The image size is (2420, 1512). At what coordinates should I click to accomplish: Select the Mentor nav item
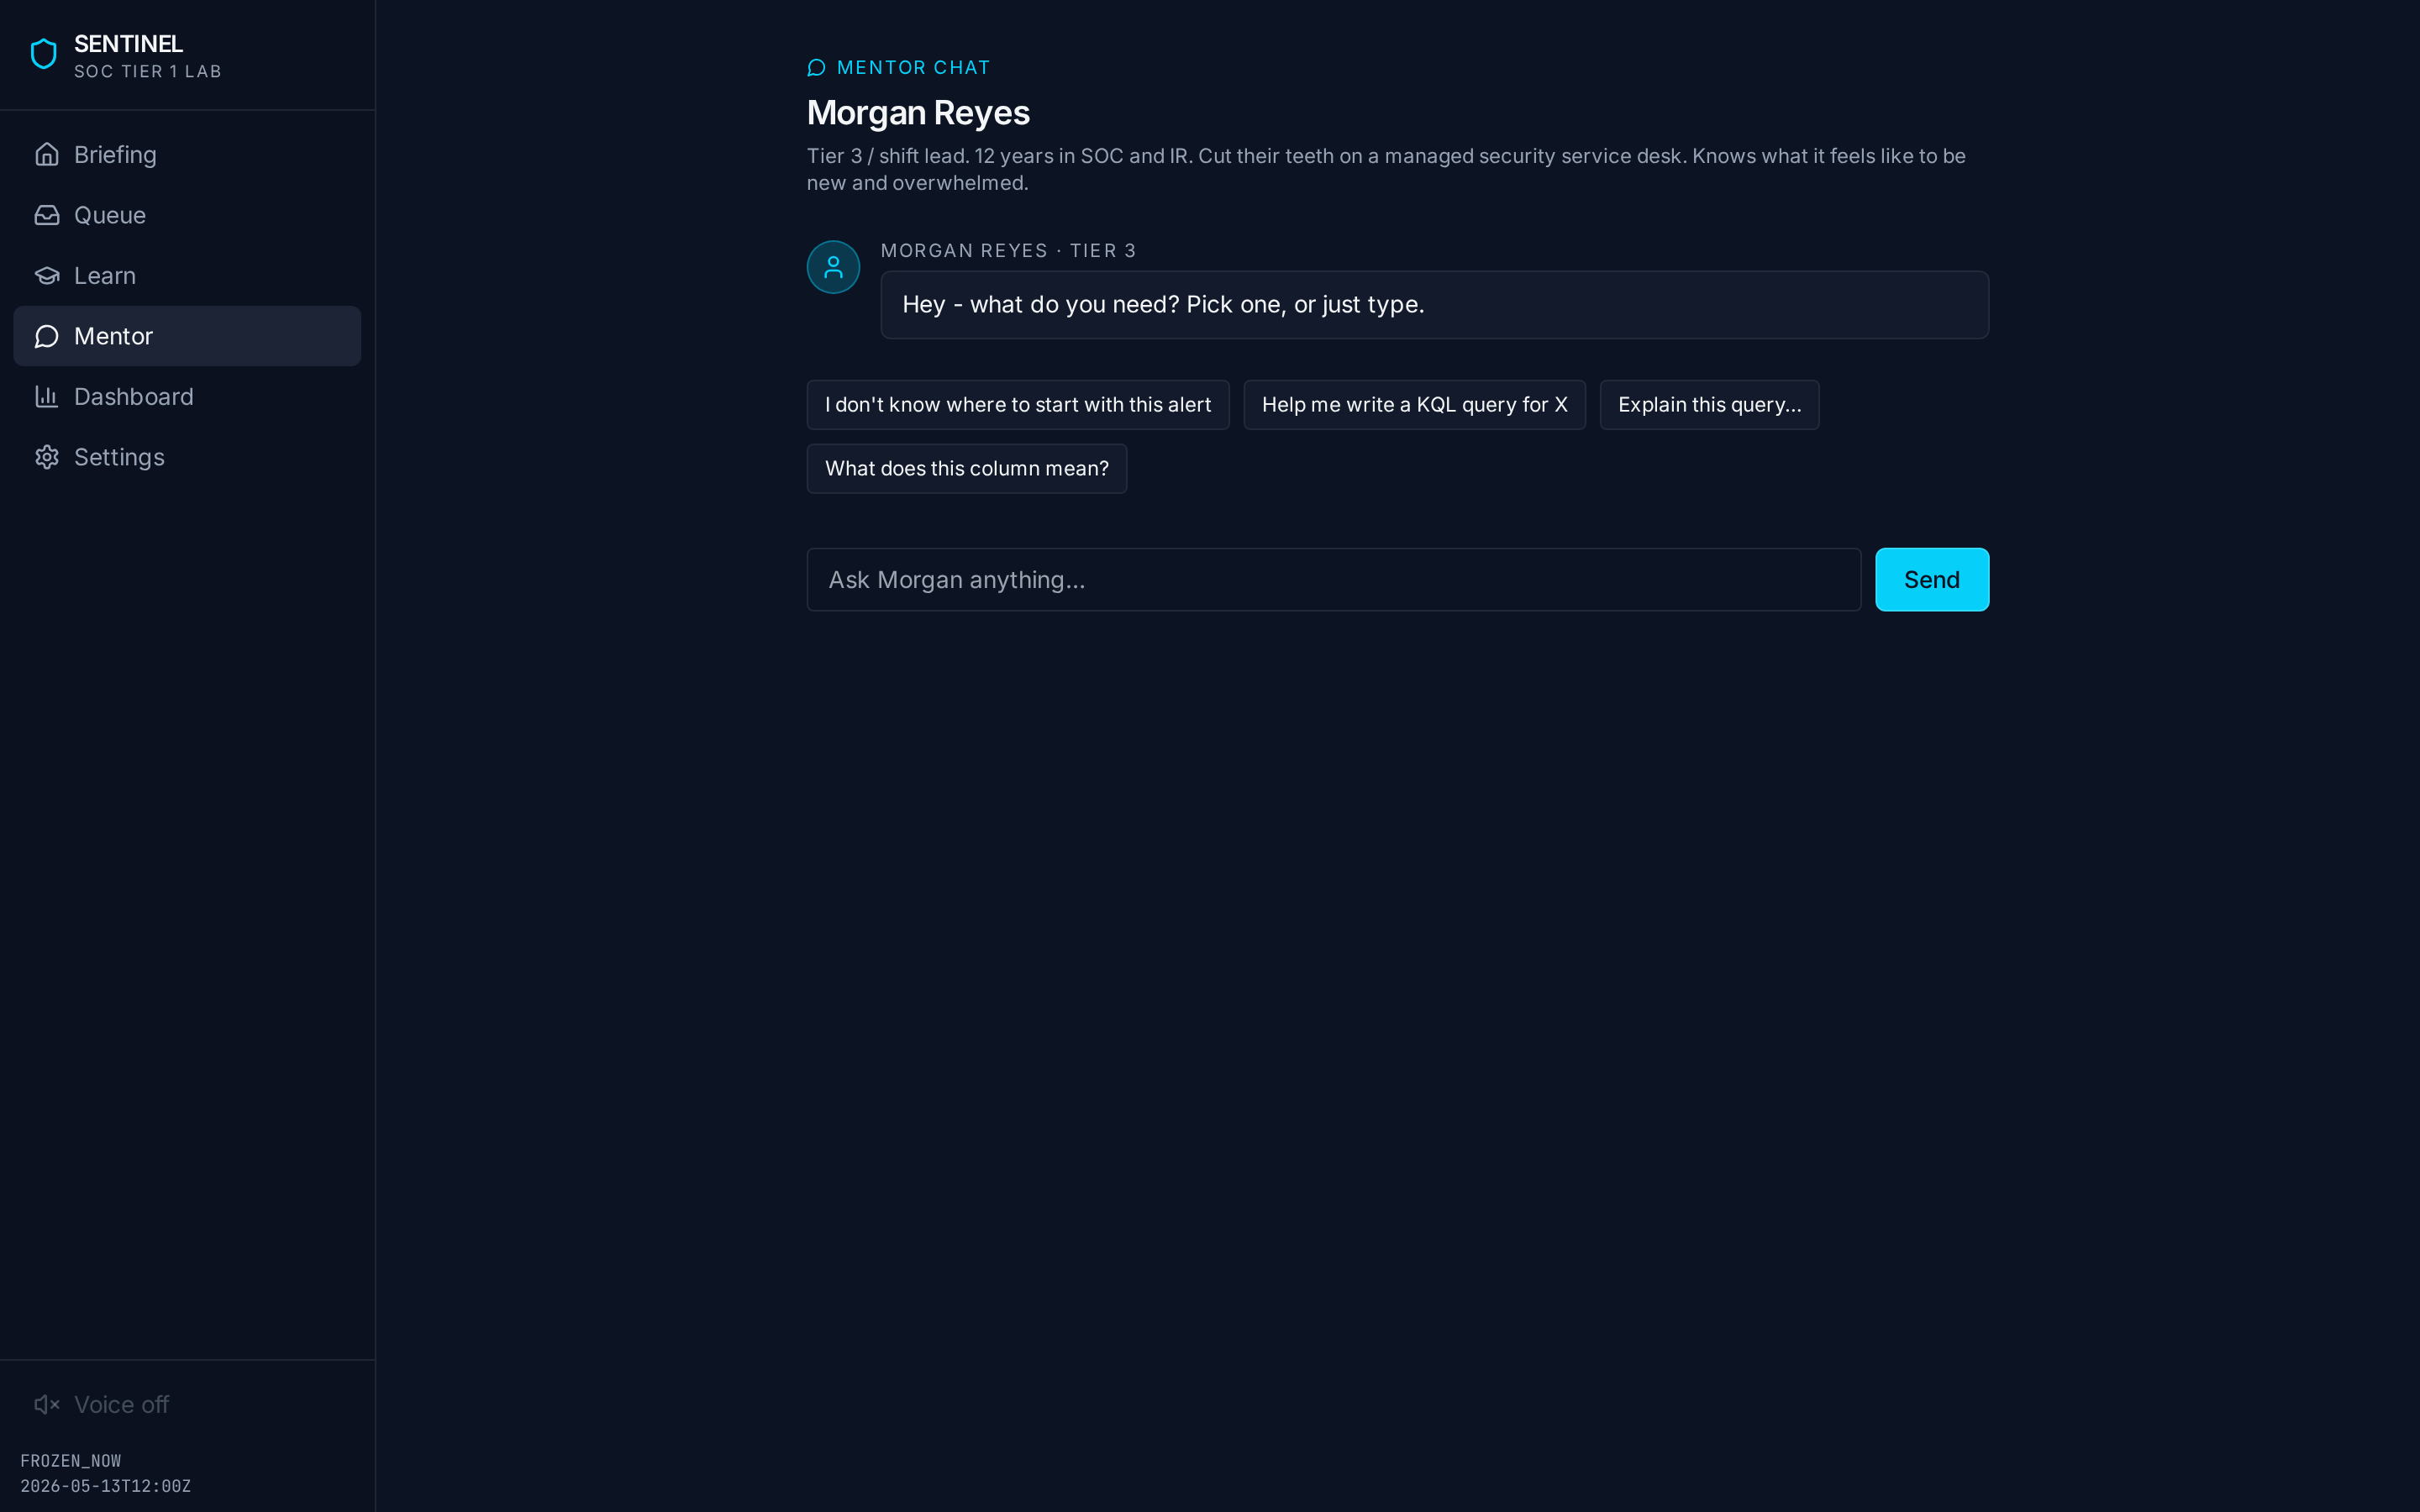(187, 336)
